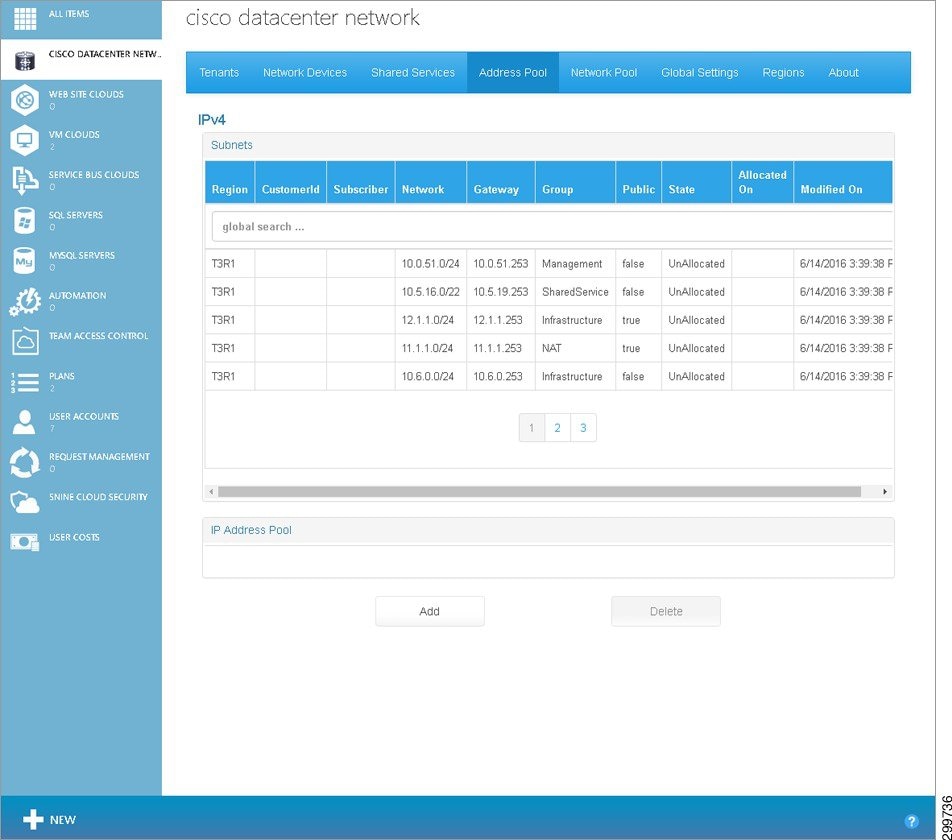952x840 pixels.
Task: Sort by the Modified On column header
Action: click(843, 182)
